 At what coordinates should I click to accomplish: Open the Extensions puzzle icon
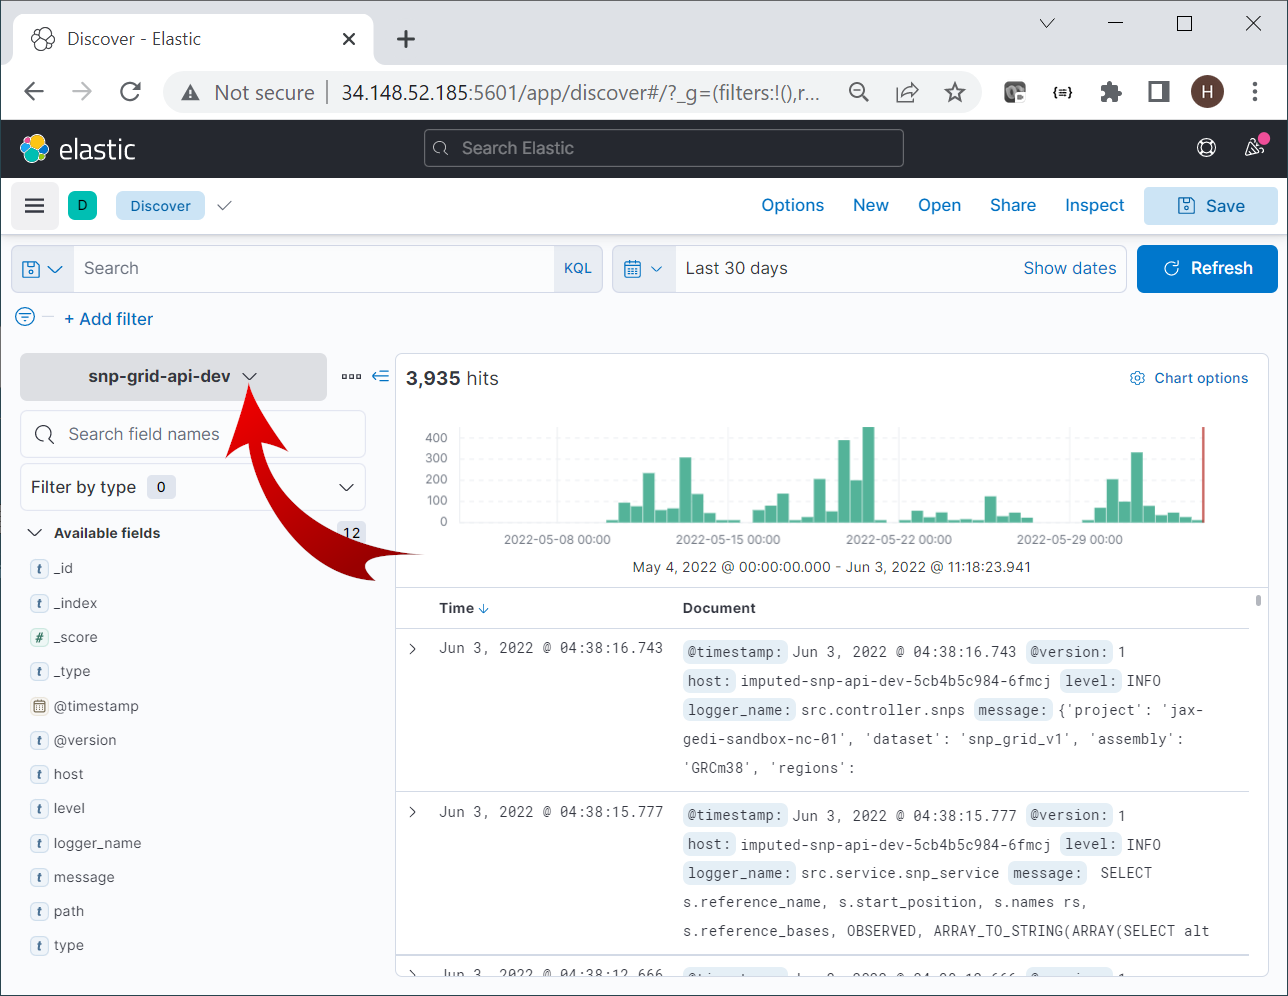[1111, 92]
